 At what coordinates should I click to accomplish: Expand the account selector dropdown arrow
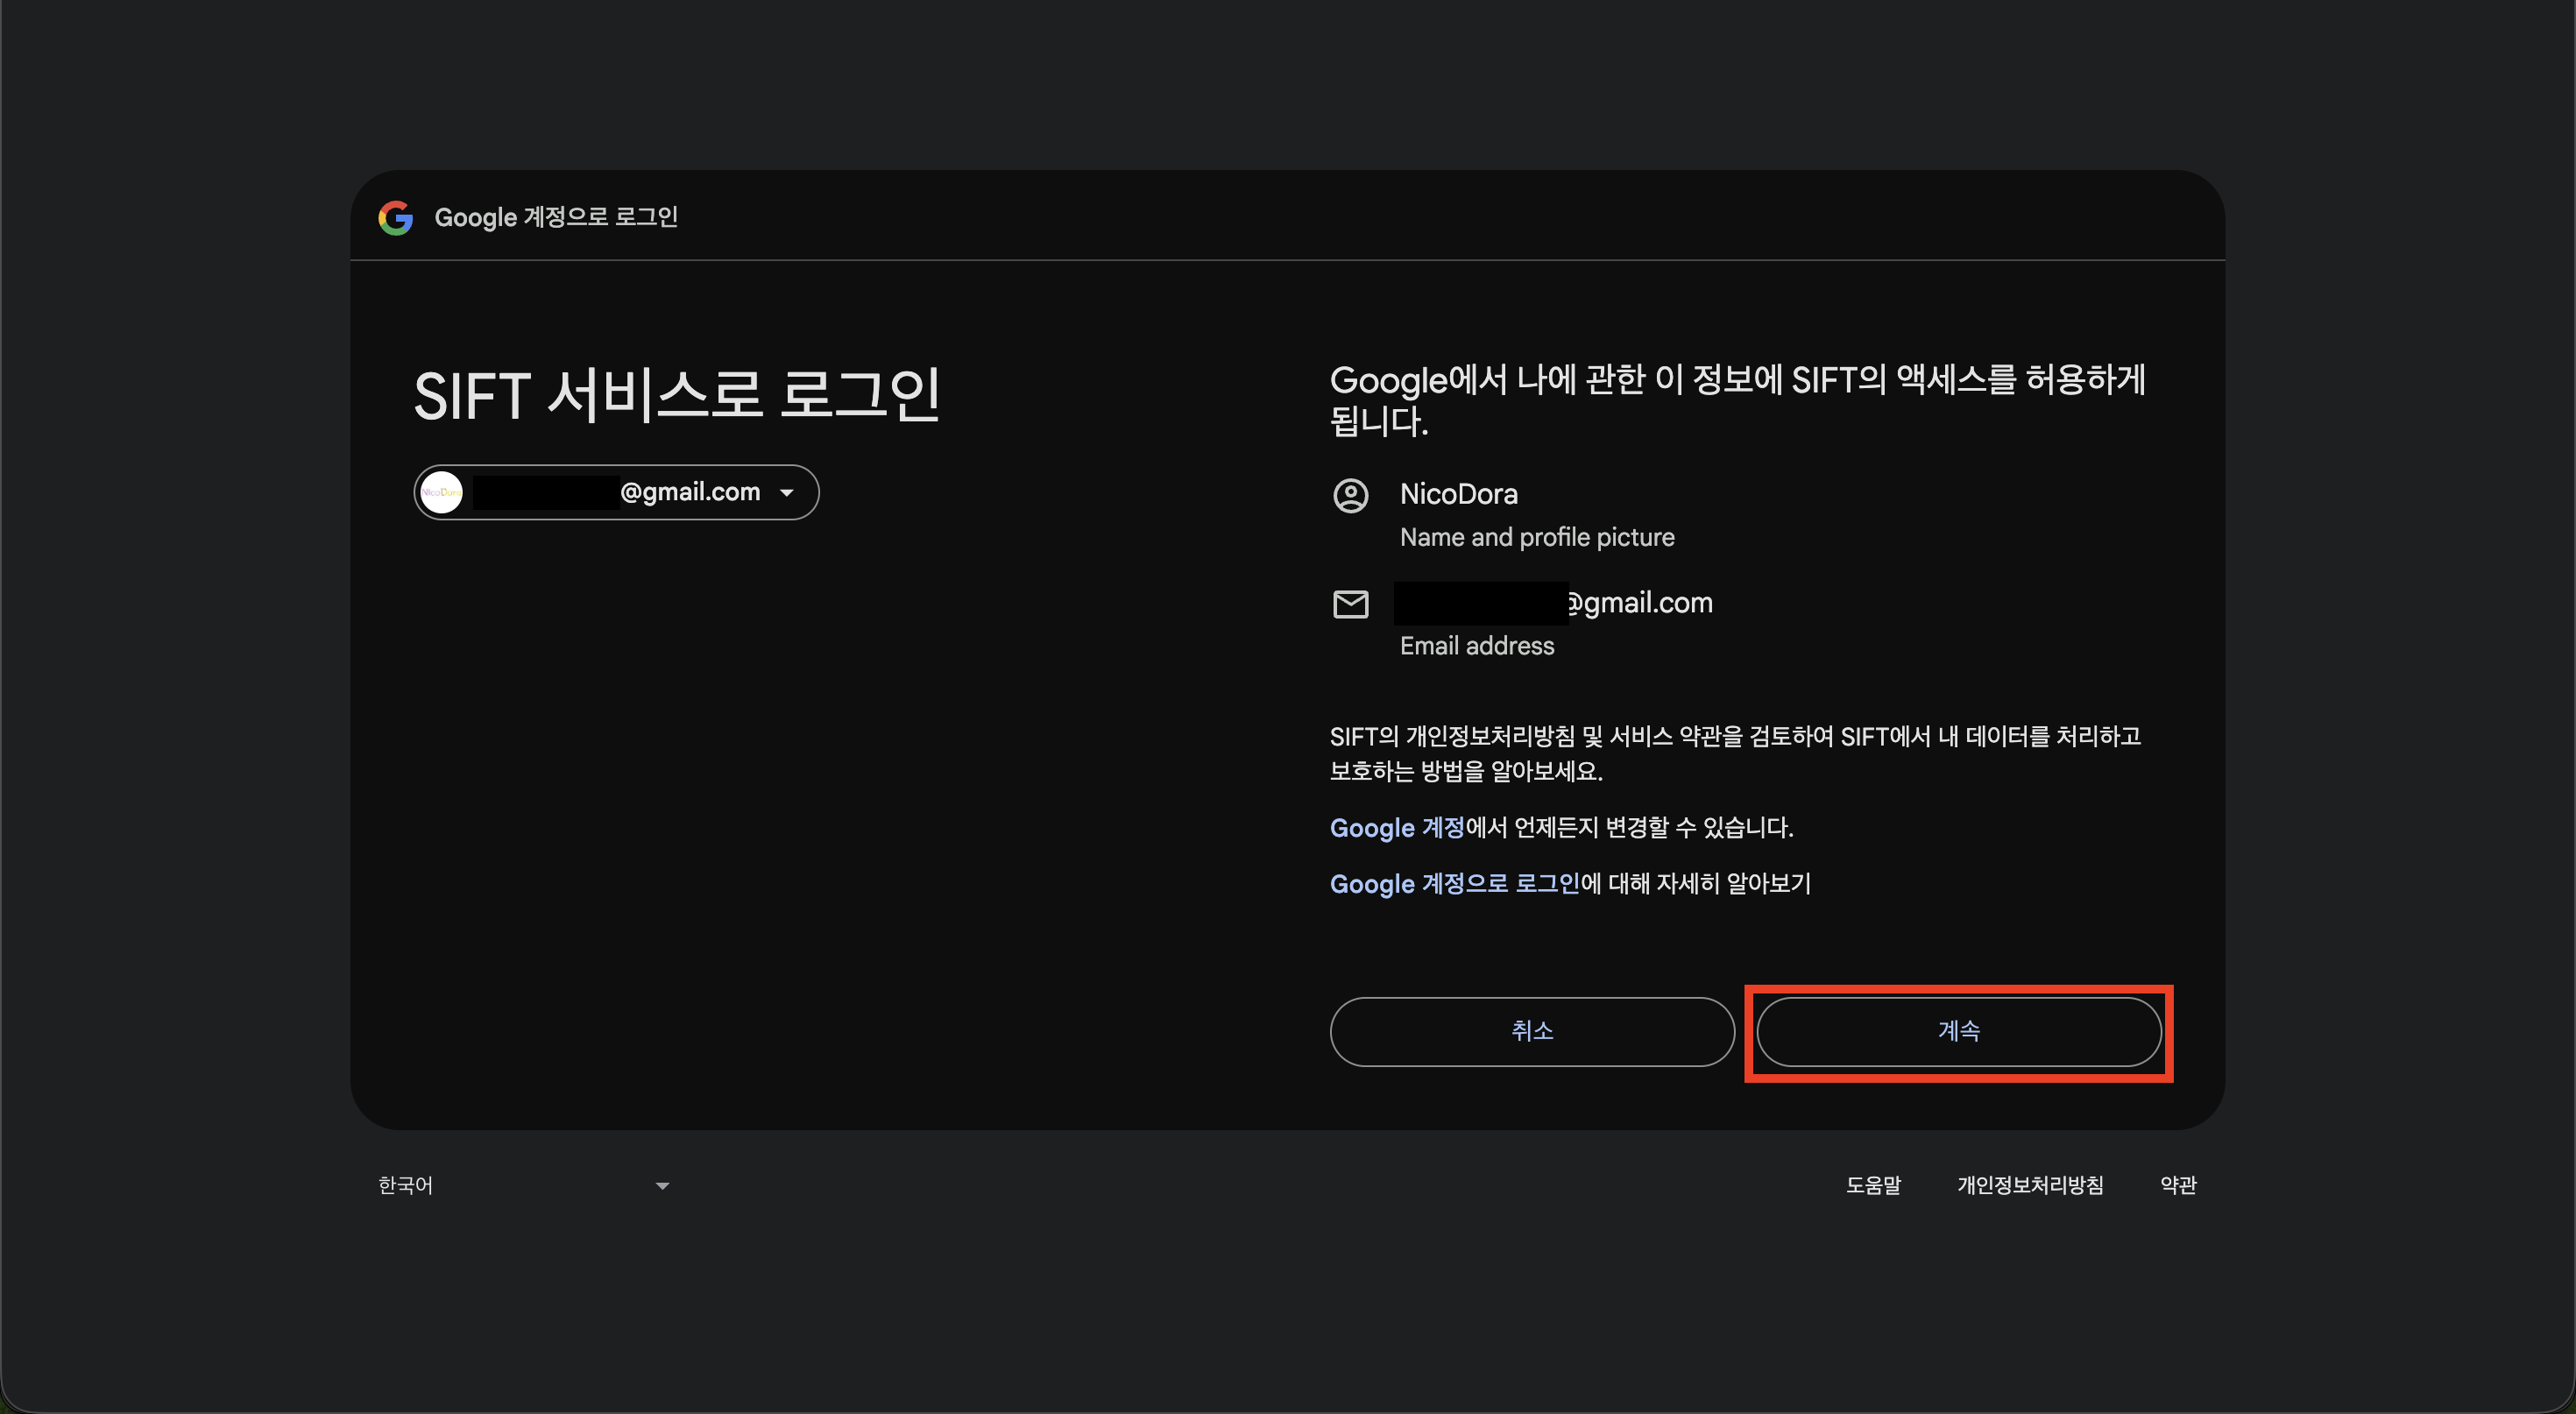click(x=787, y=492)
